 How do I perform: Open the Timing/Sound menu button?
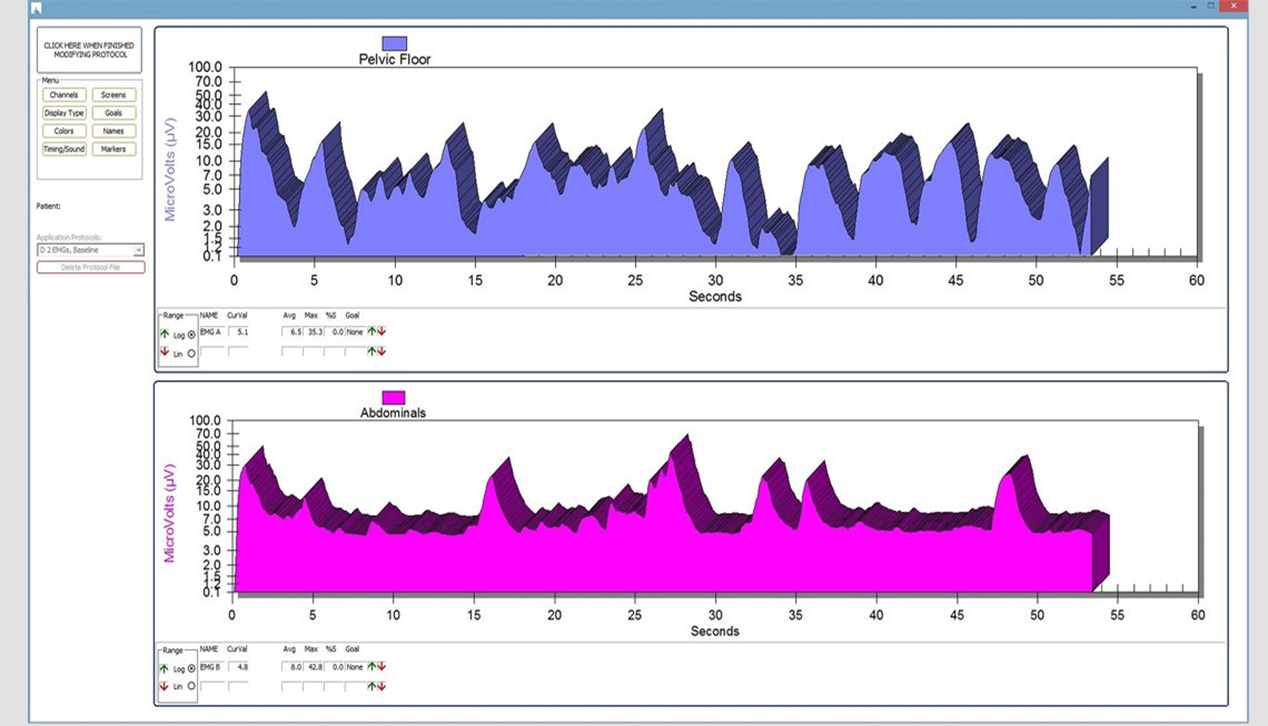point(64,149)
